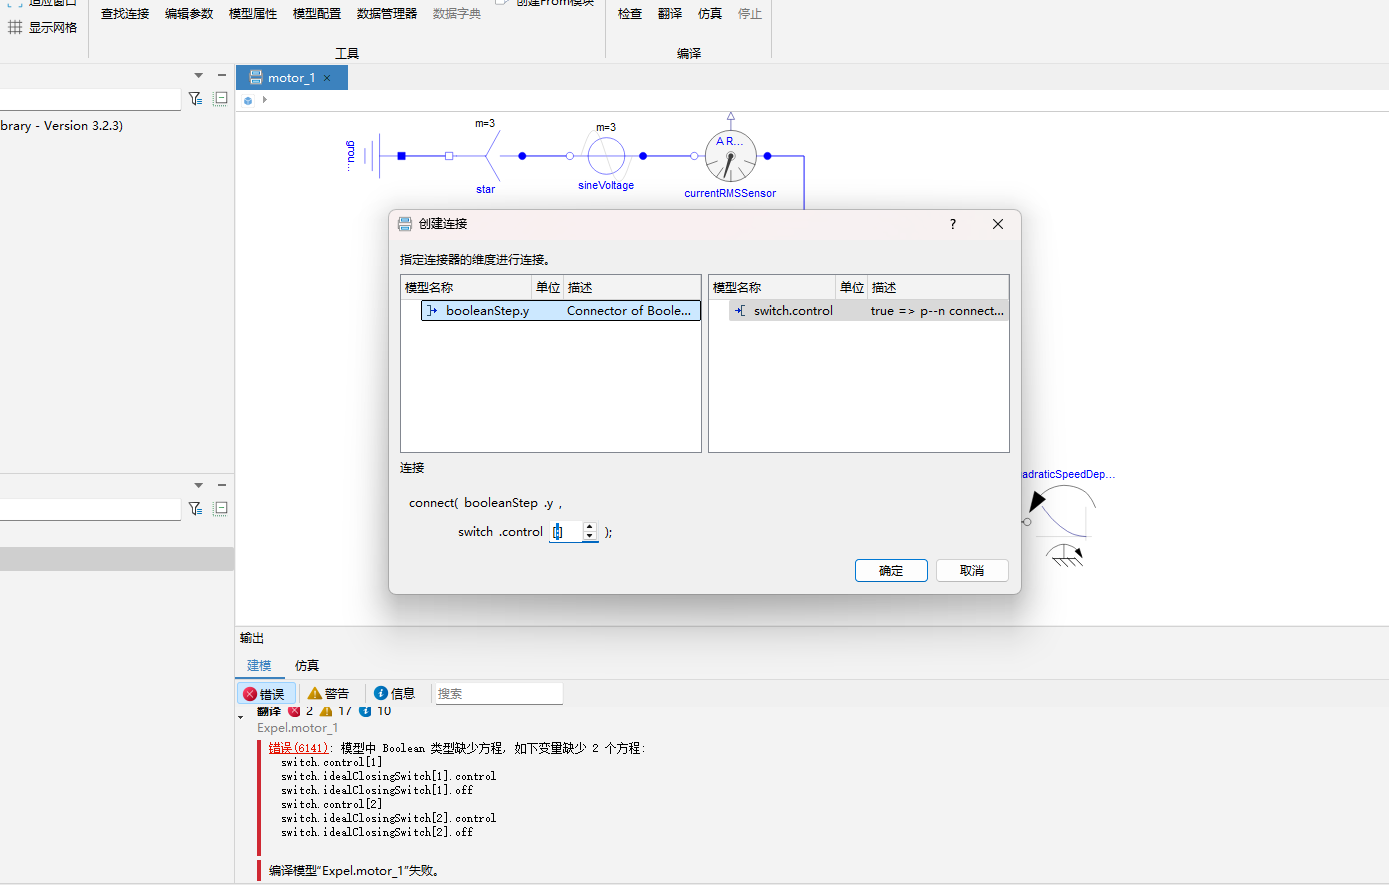Image resolution: width=1389 pixels, height=885 pixels.
Task: Increase the switch.control index spinner
Action: coord(590,527)
